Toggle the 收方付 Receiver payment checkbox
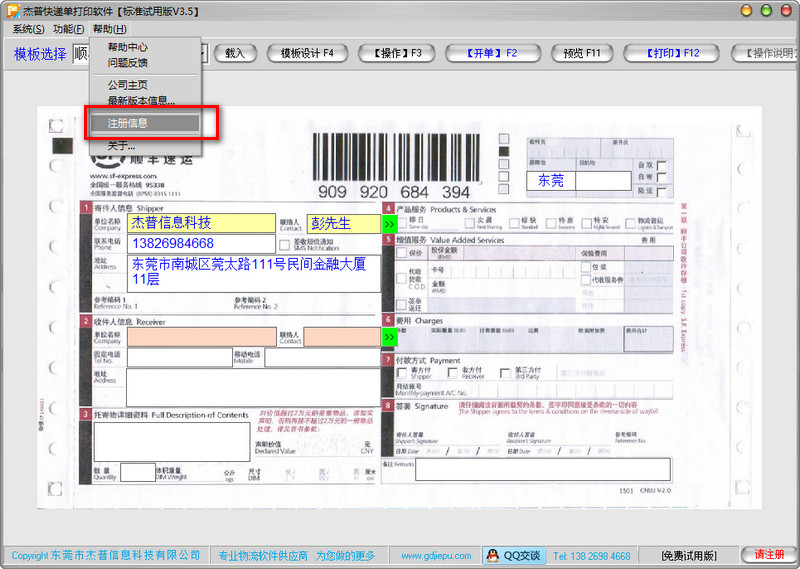 click(452, 373)
